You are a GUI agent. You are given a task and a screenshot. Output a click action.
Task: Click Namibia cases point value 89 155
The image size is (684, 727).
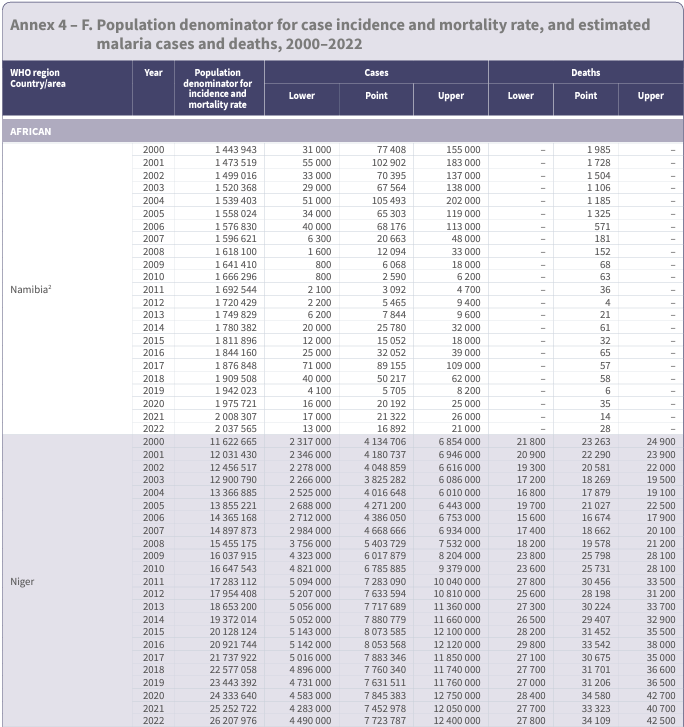[391, 366]
